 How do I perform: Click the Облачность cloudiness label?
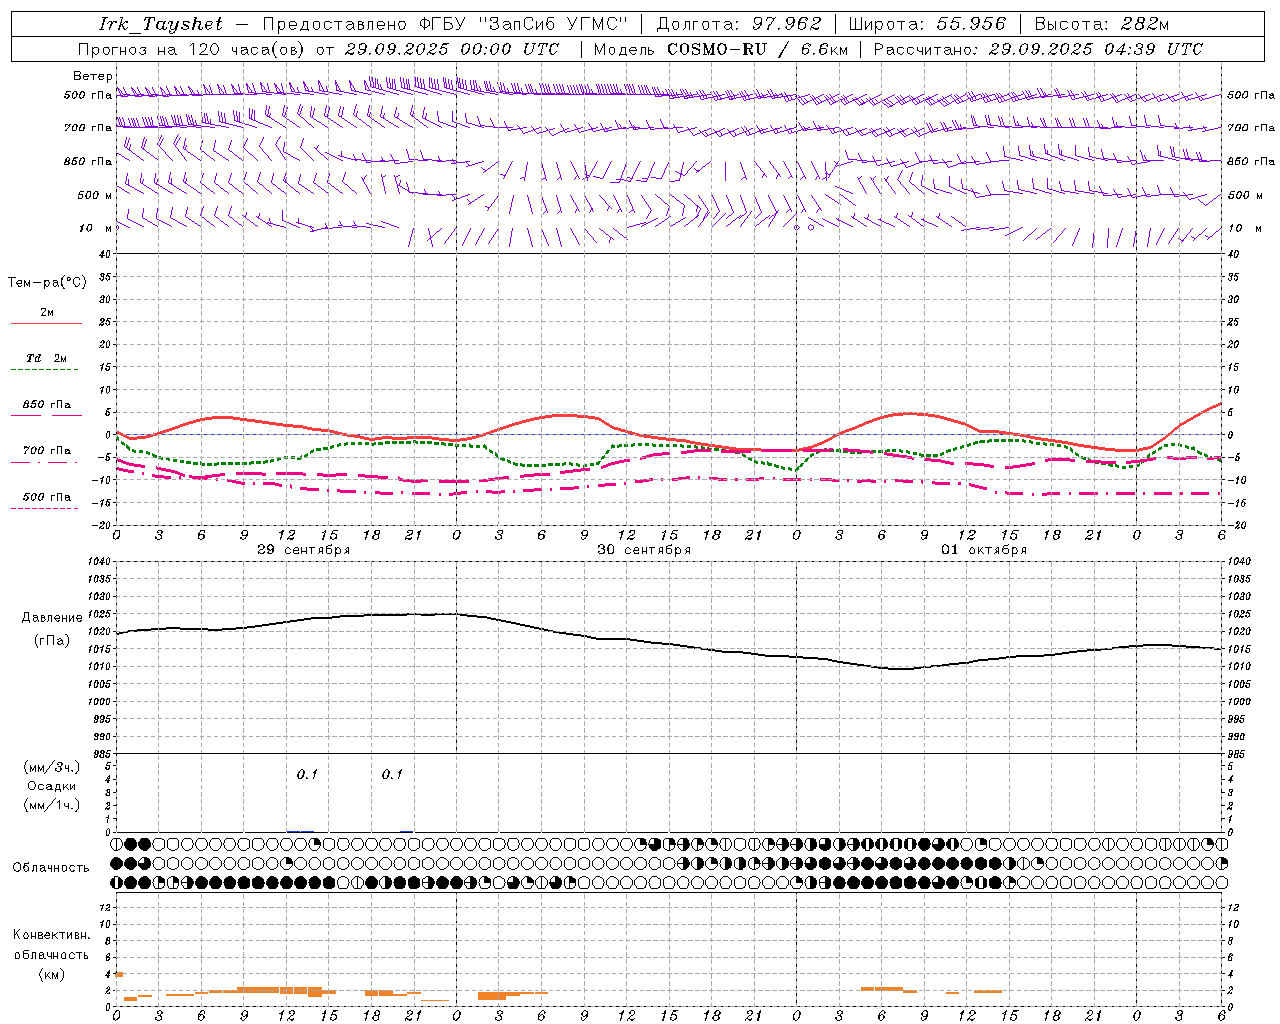pos(52,868)
